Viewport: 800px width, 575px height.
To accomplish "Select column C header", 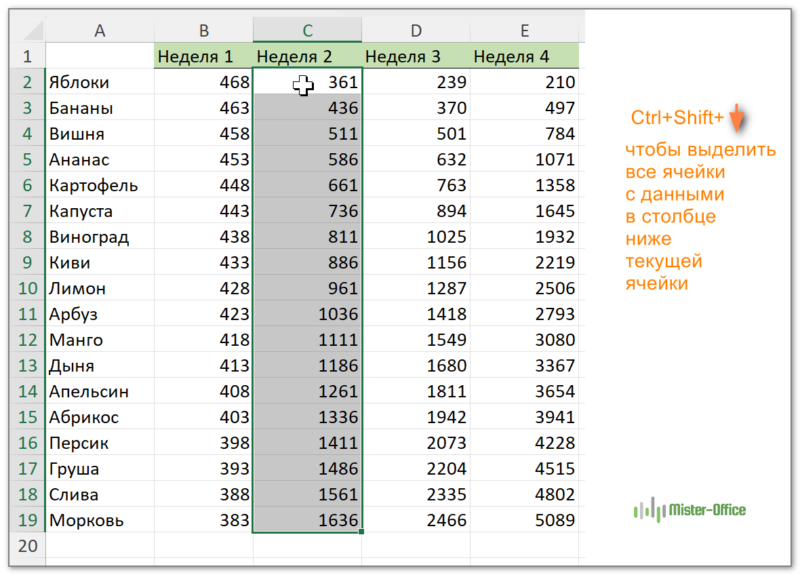I will (307, 31).
